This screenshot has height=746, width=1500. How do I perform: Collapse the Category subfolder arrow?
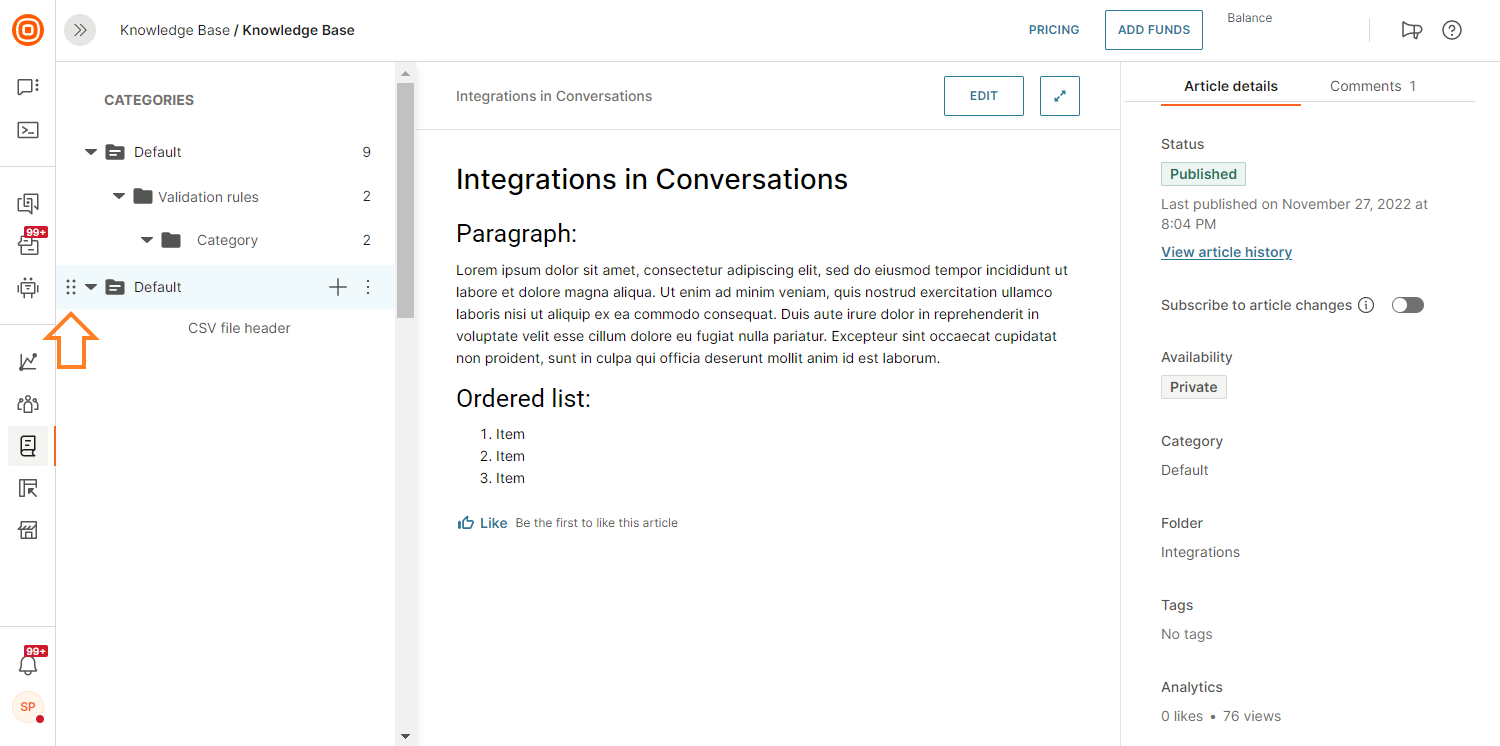tap(147, 240)
